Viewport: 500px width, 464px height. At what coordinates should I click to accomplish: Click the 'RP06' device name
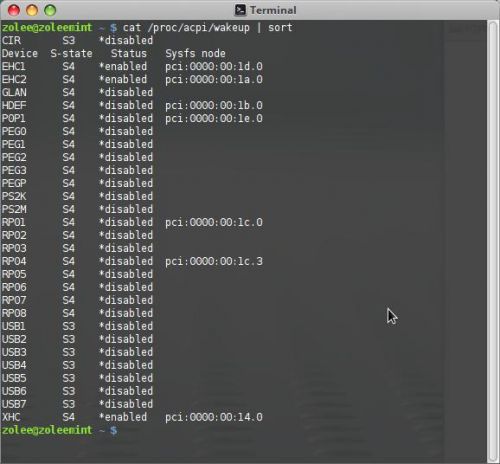14,287
